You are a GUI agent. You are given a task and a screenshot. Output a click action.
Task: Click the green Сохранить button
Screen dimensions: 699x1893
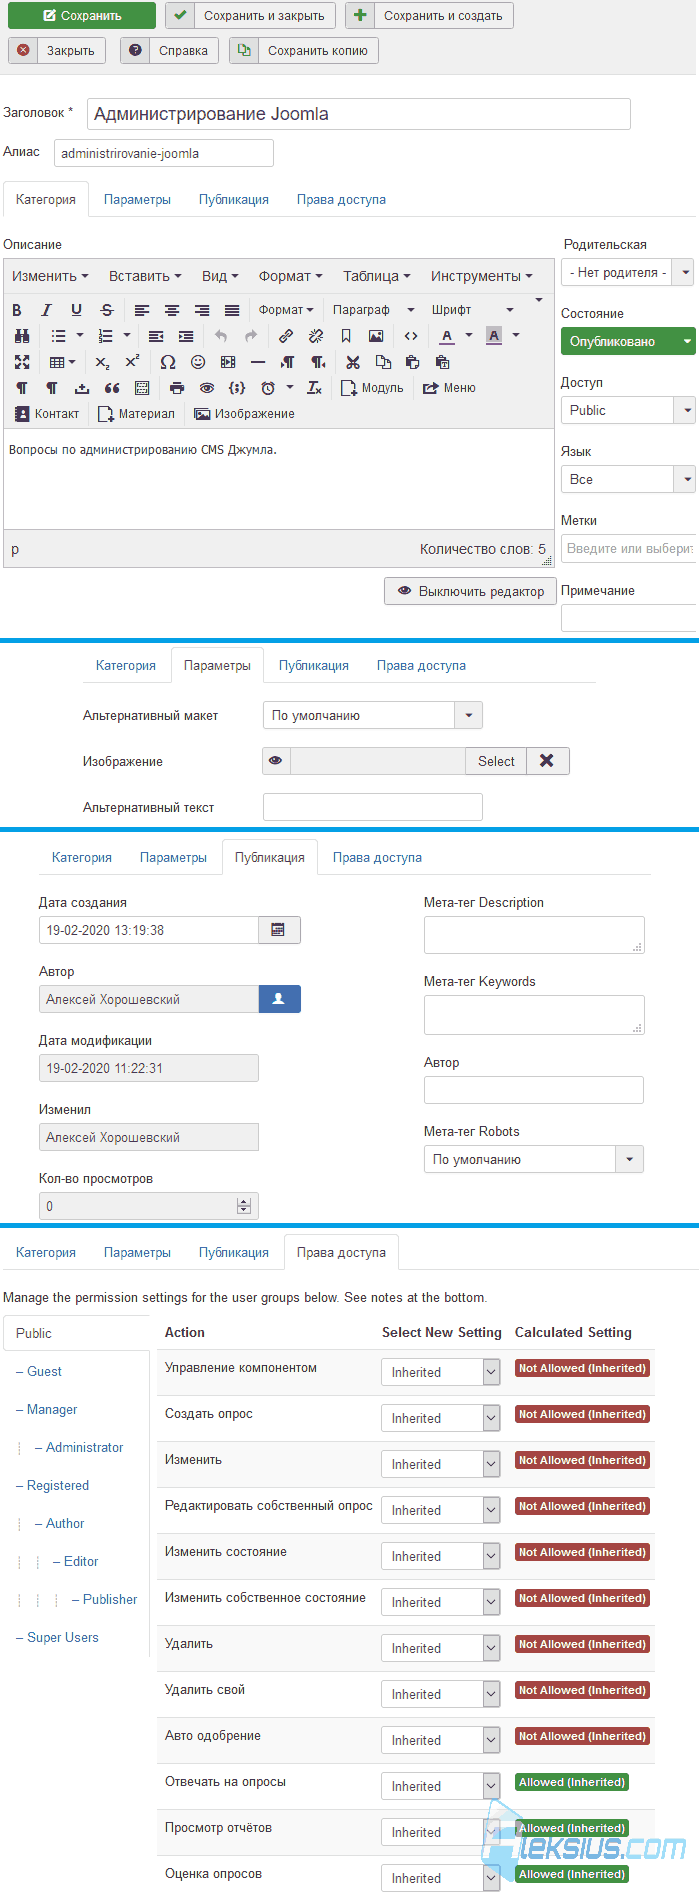pyautogui.click(x=82, y=16)
